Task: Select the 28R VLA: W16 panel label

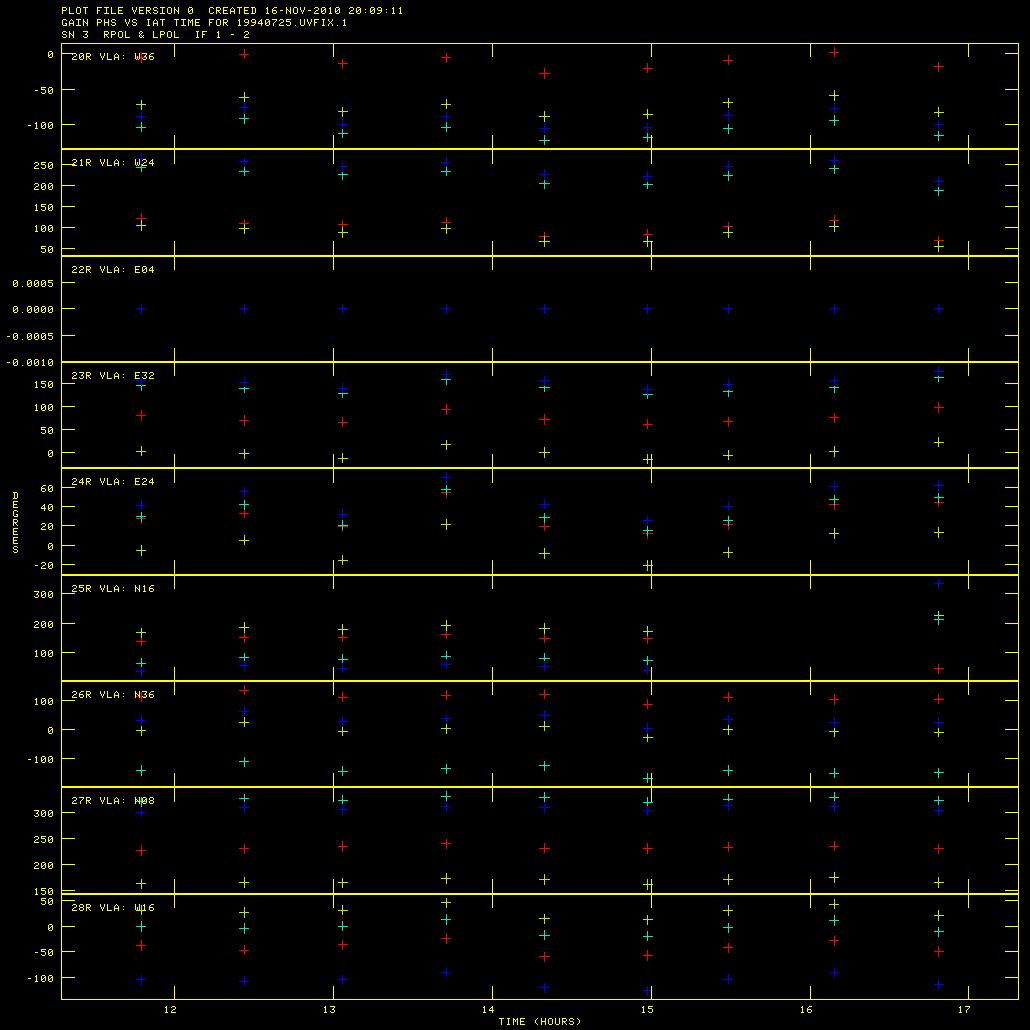Action: (x=112, y=908)
